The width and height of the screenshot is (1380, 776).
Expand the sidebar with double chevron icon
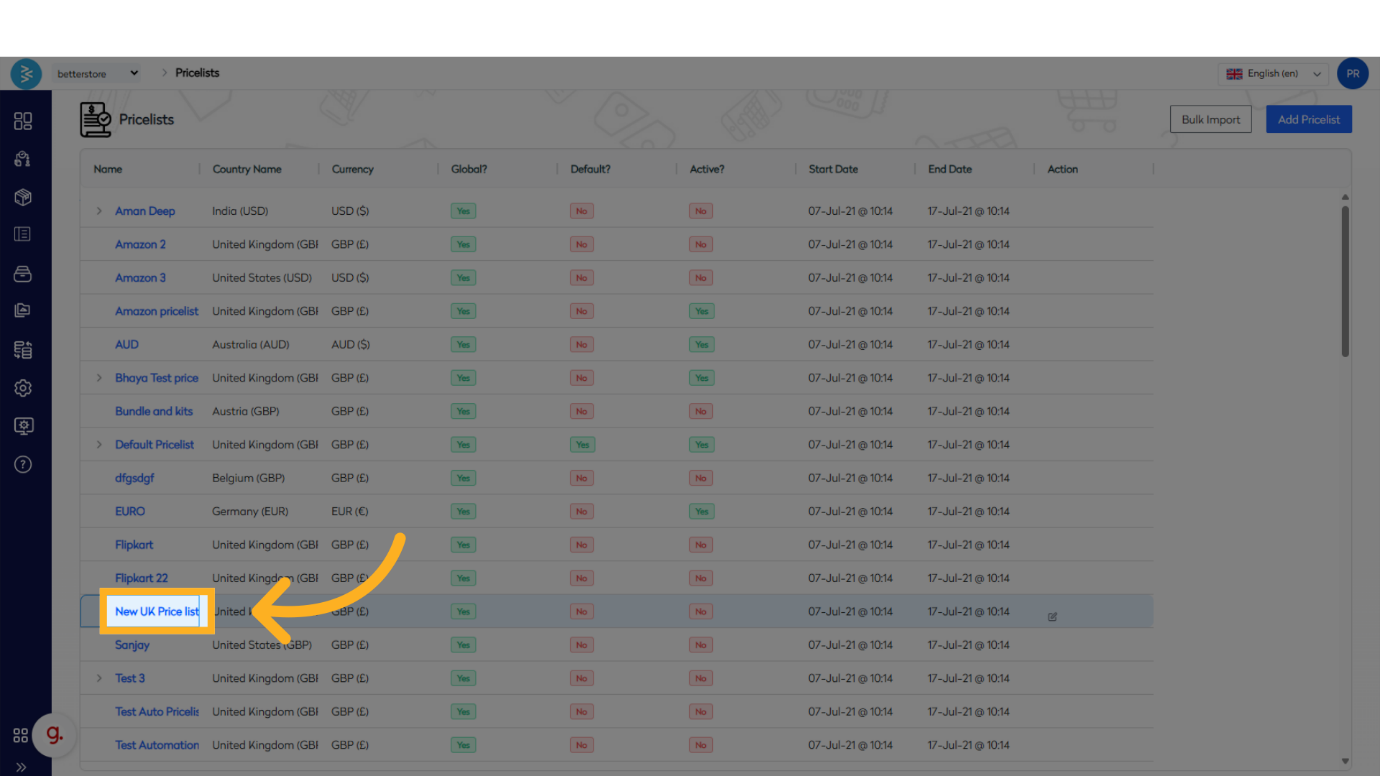point(22,767)
